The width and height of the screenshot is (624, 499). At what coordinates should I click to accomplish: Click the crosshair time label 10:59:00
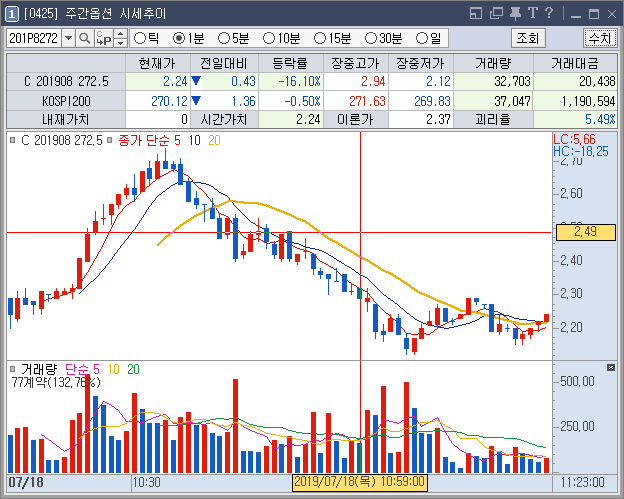click(x=360, y=482)
